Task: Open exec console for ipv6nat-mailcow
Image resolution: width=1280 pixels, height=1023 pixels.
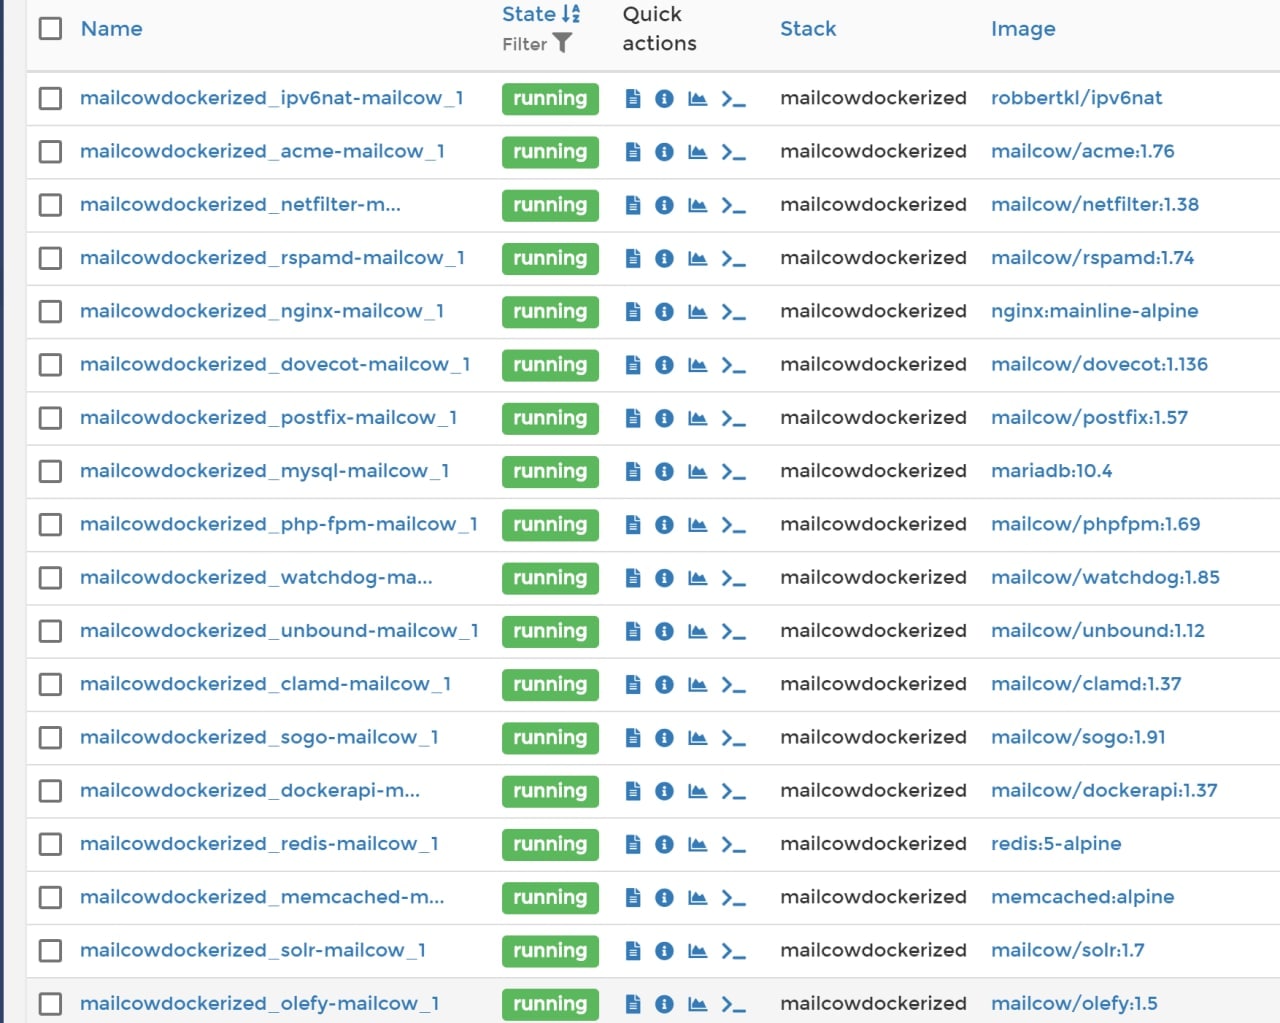Action: [x=734, y=98]
